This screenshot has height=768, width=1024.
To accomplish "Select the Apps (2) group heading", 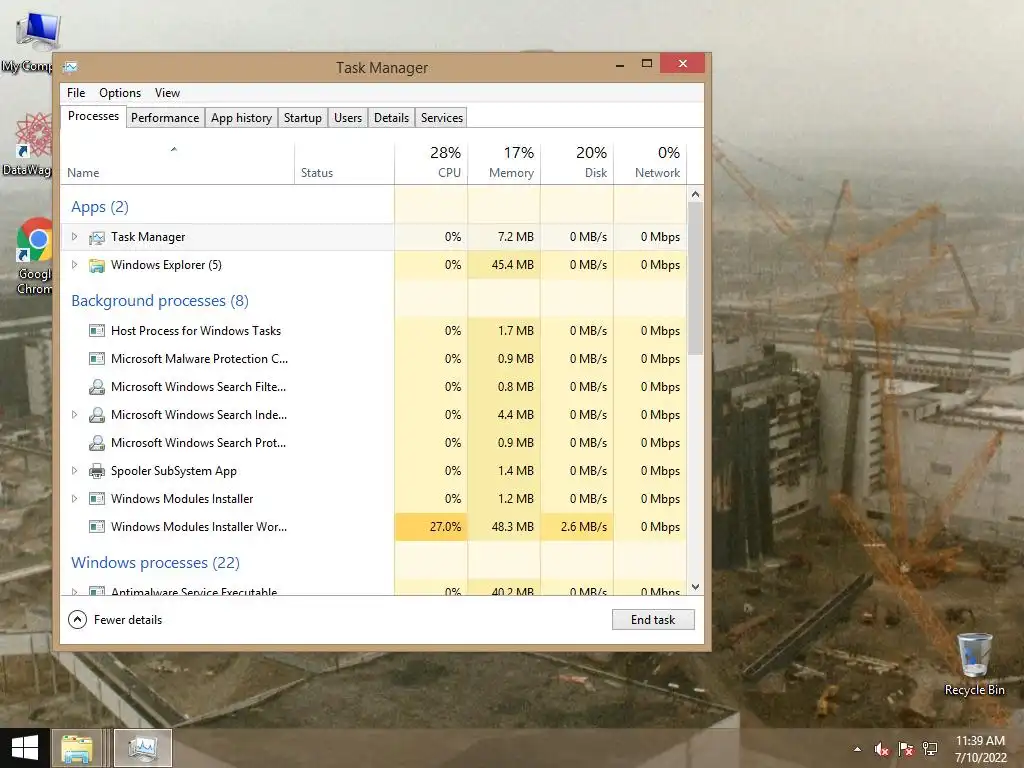I will tap(100, 207).
